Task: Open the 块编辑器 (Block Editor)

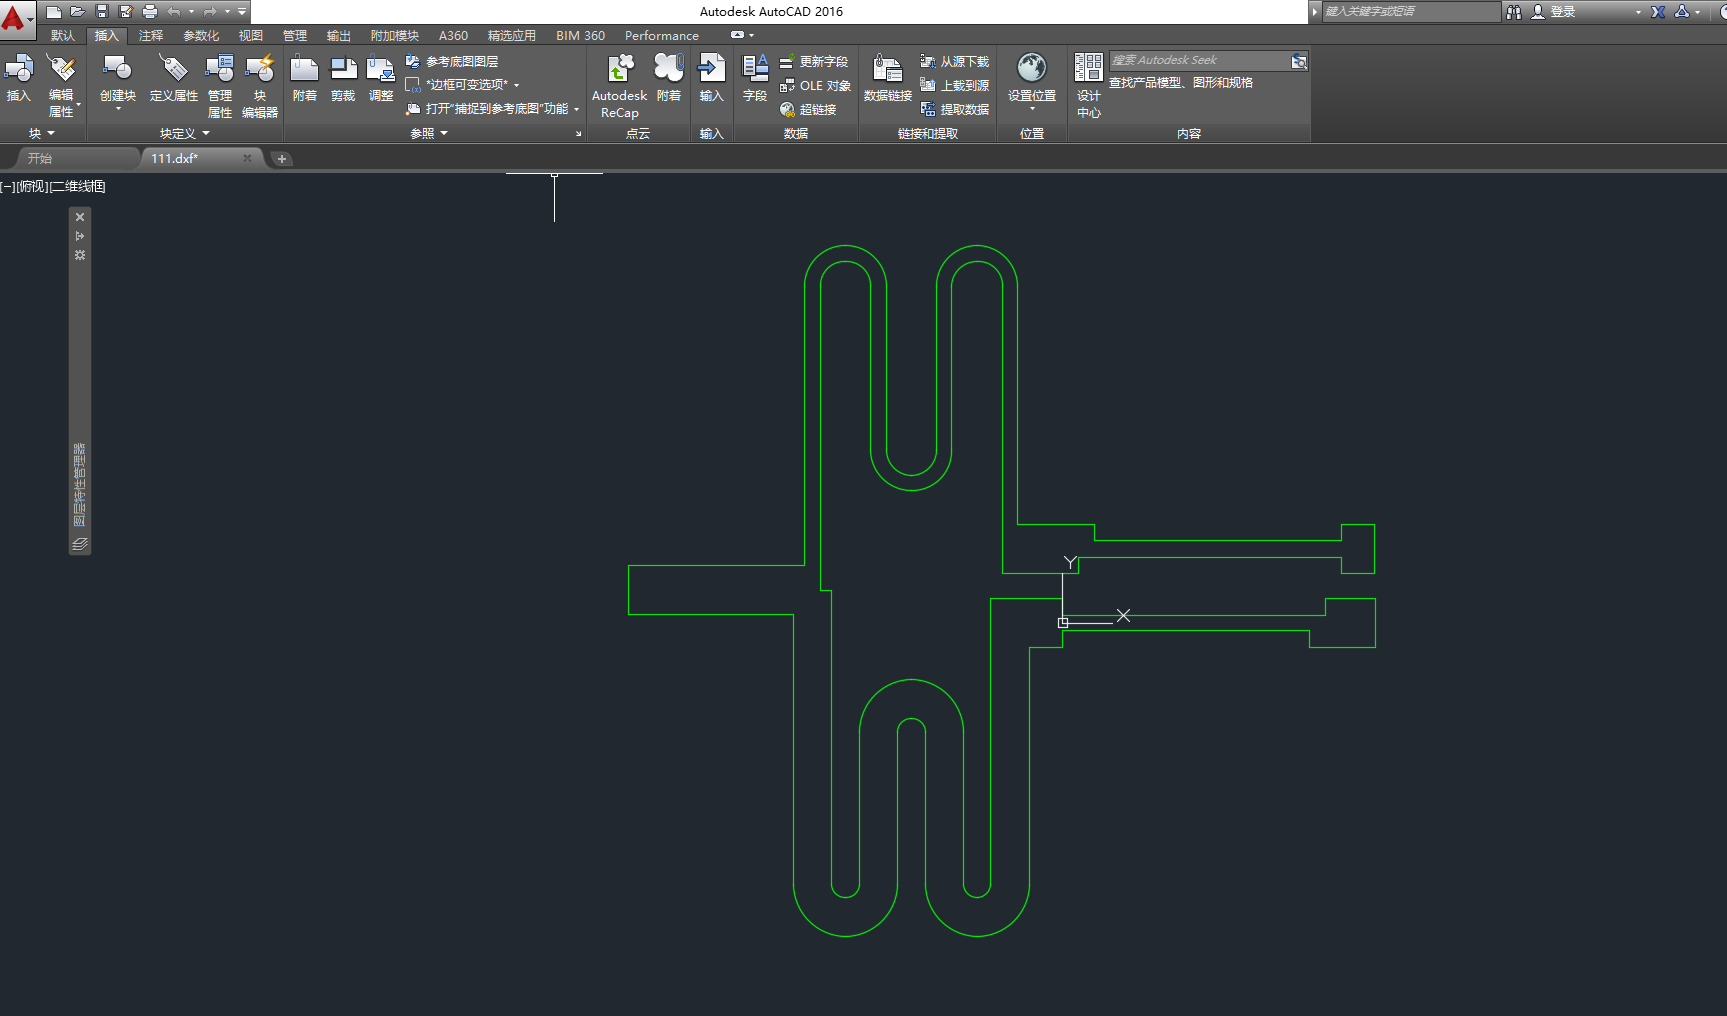Action: [x=260, y=86]
